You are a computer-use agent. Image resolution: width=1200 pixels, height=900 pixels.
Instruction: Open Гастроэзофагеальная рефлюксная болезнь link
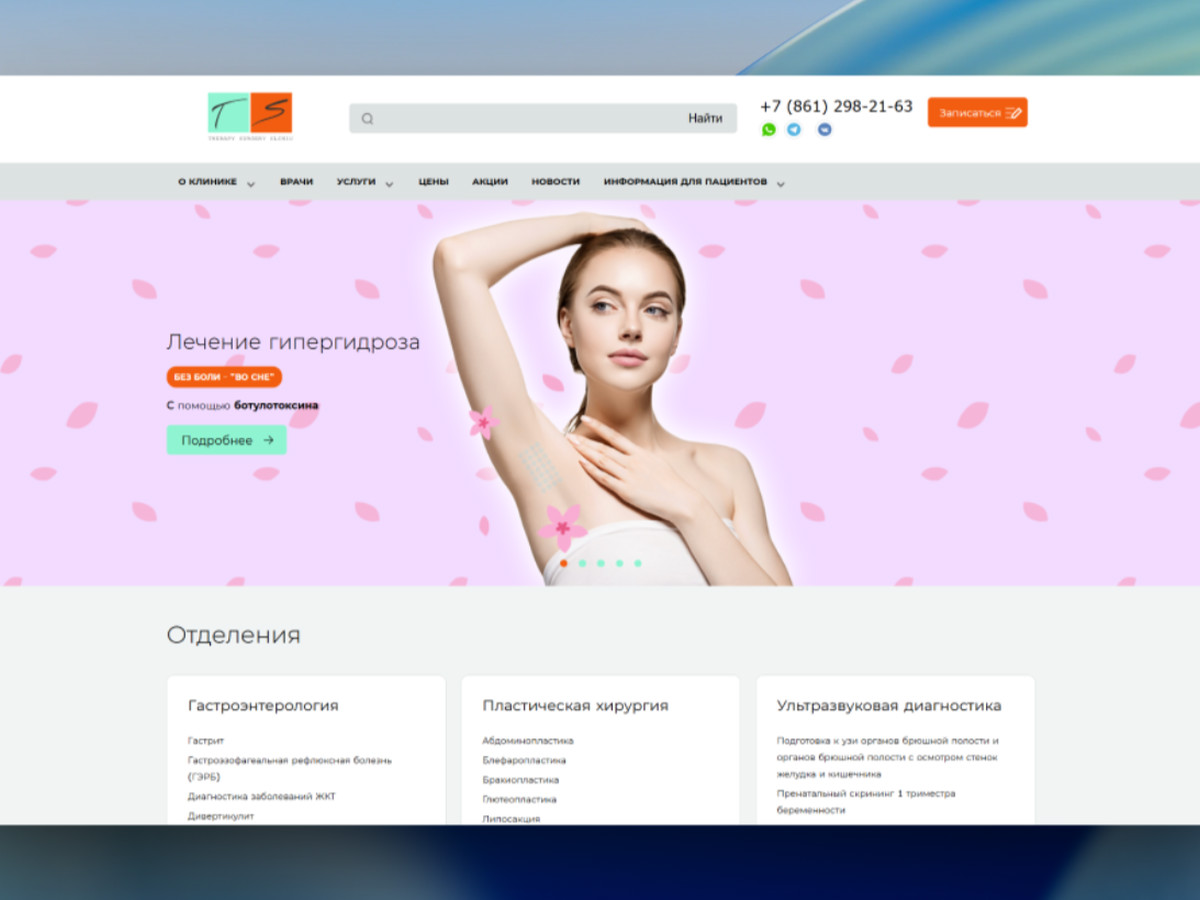pyautogui.click(x=289, y=768)
